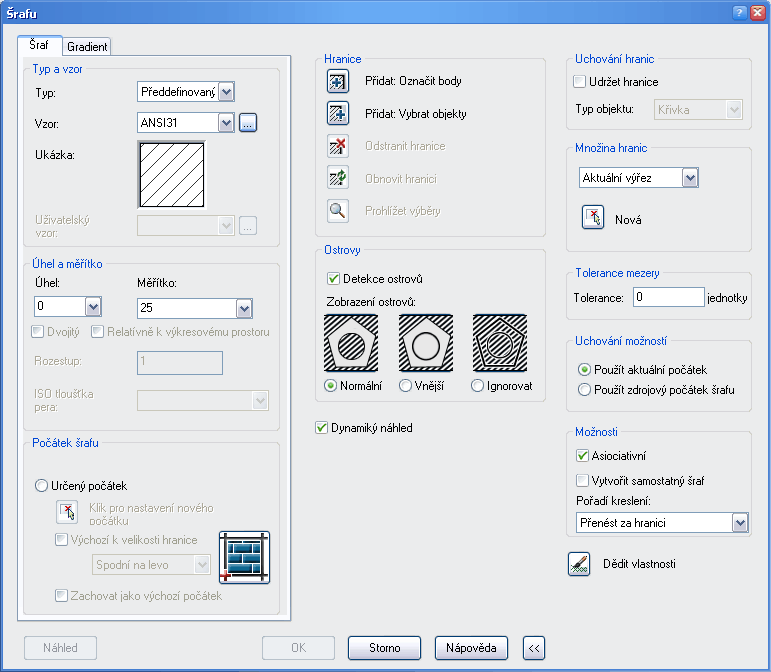
Task: Click the dialog help question mark icon
Action: pyautogui.click(x=740, y=11)
